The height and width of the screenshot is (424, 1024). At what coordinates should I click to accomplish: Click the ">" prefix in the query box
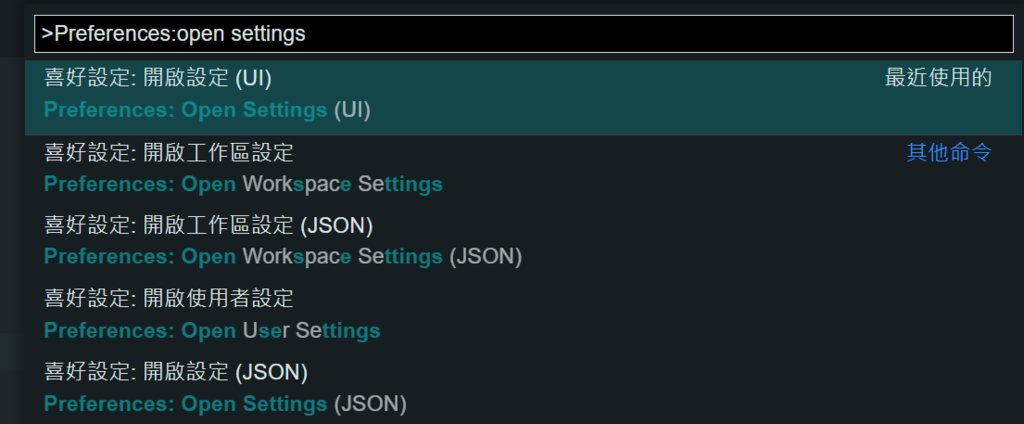47,33
